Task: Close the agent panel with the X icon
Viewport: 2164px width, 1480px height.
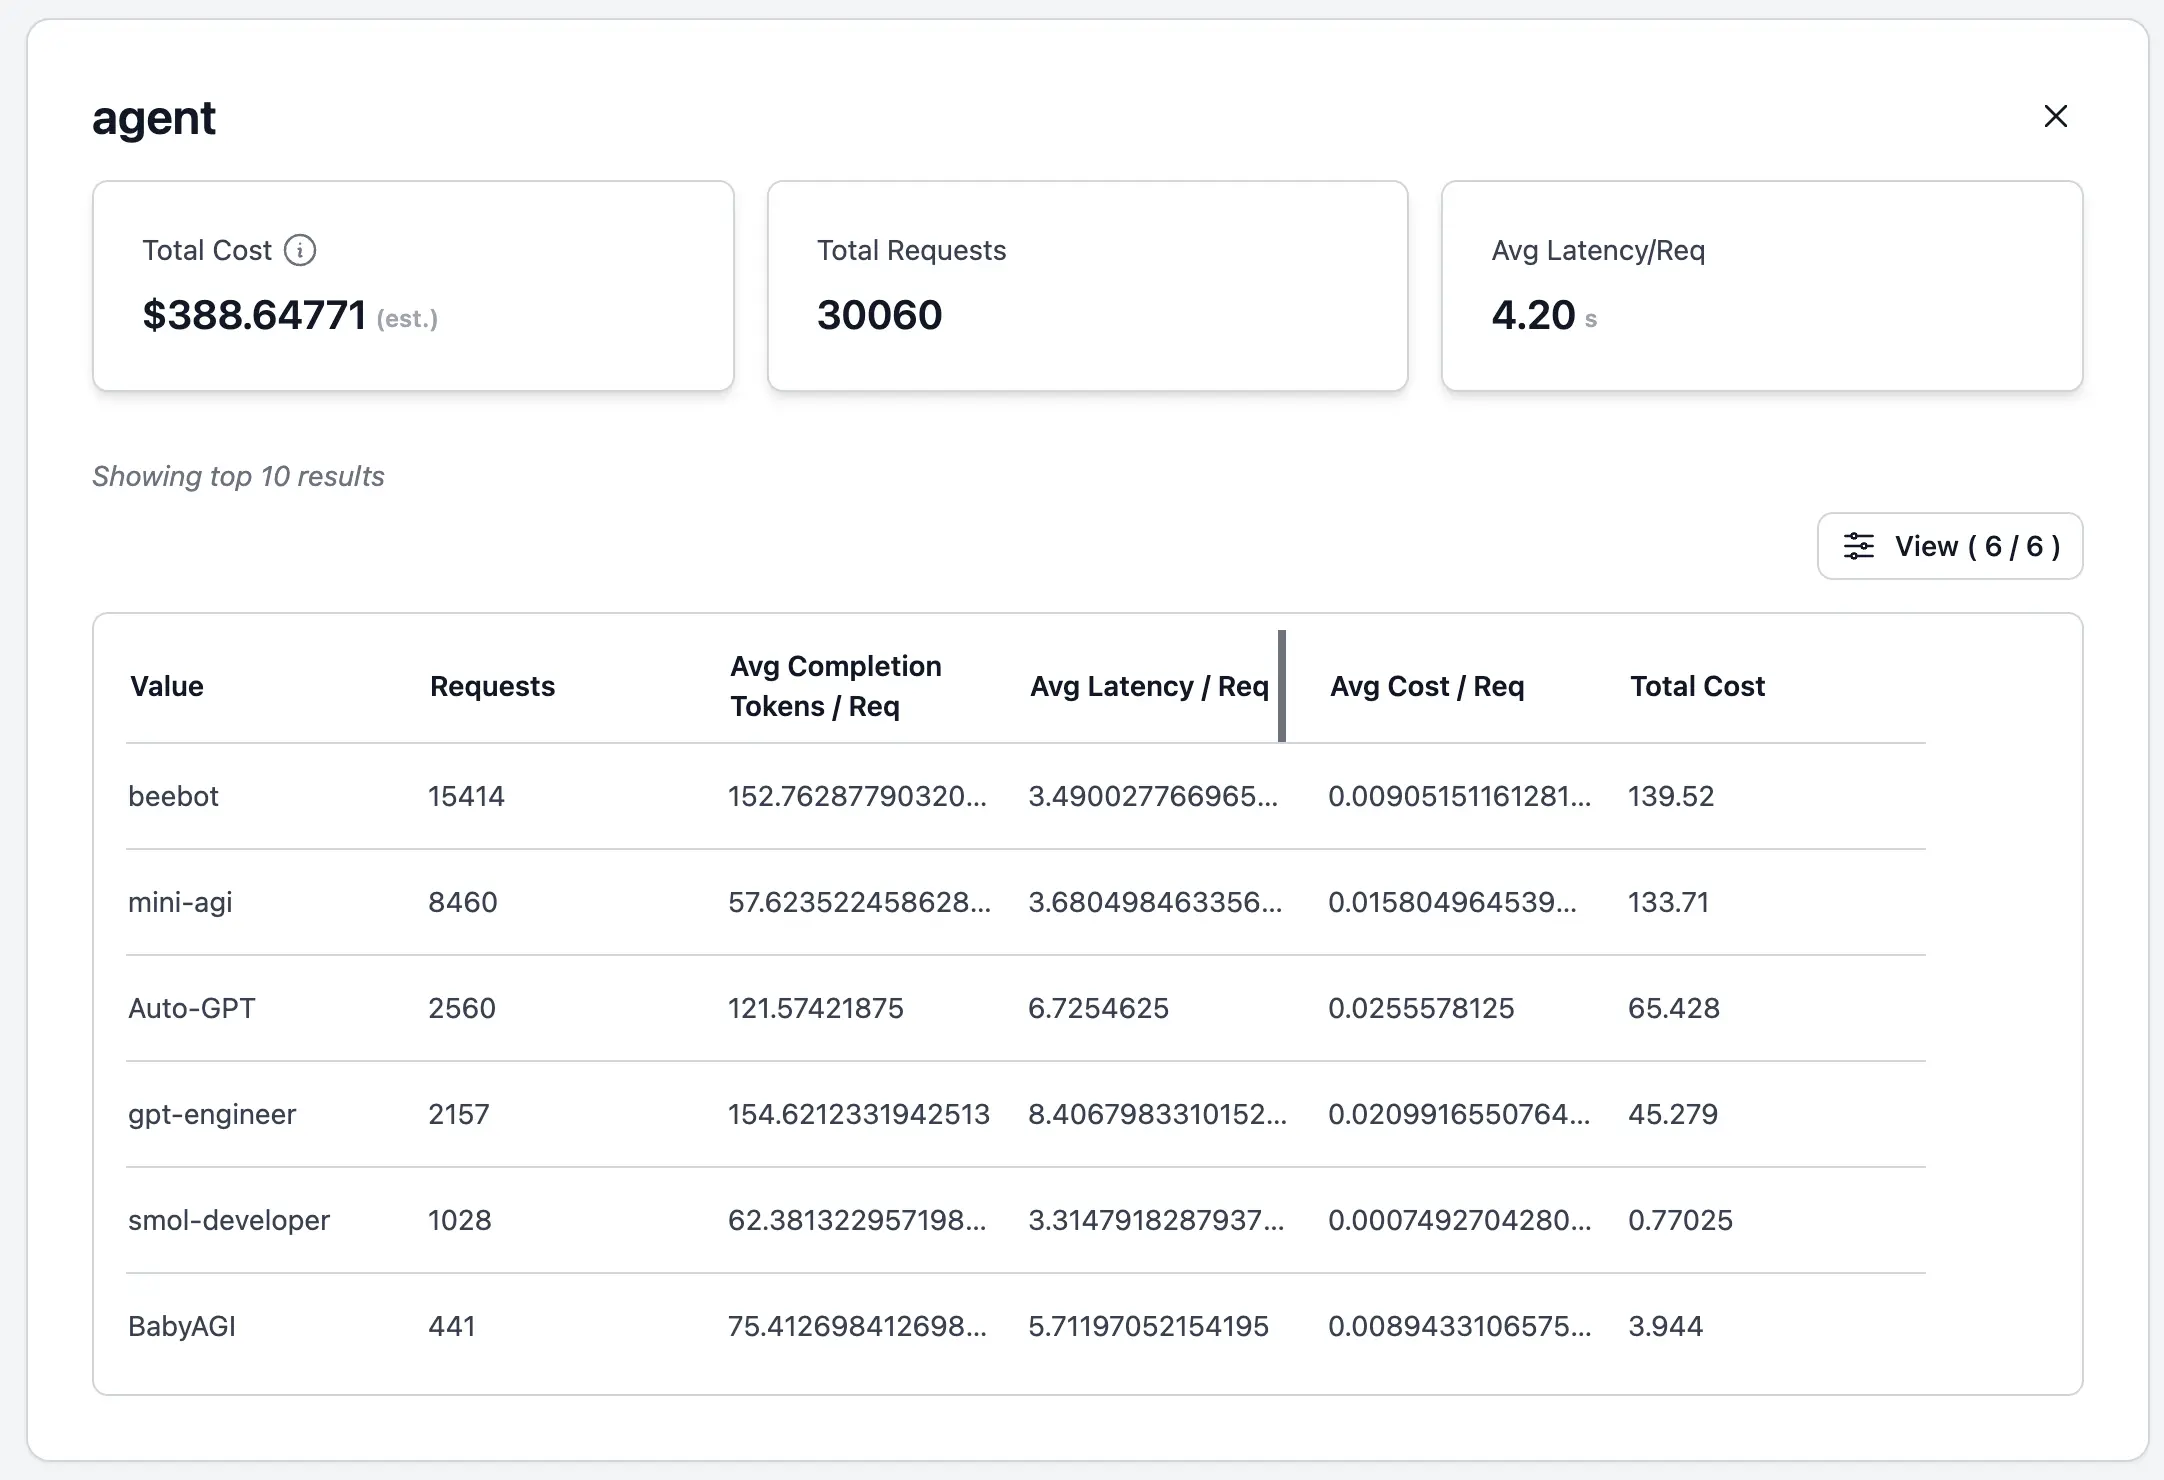Action: (x=2055, y=116)
